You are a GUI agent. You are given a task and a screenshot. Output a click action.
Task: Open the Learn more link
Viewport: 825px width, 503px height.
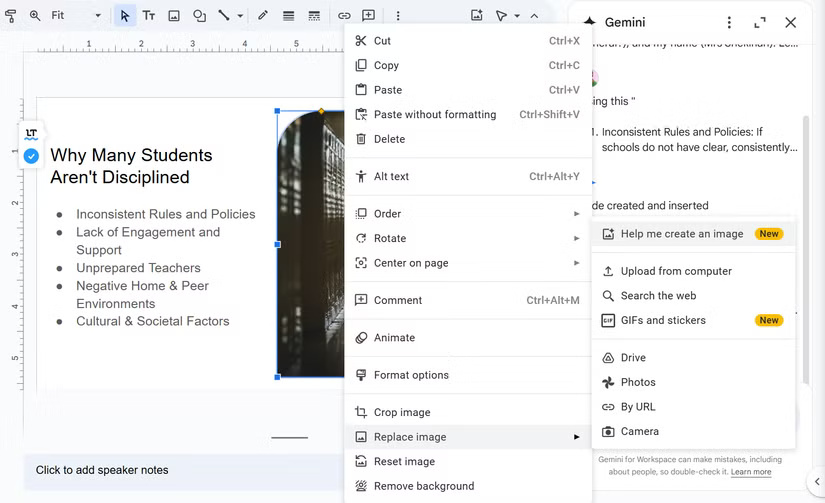[x=751, y=472]
